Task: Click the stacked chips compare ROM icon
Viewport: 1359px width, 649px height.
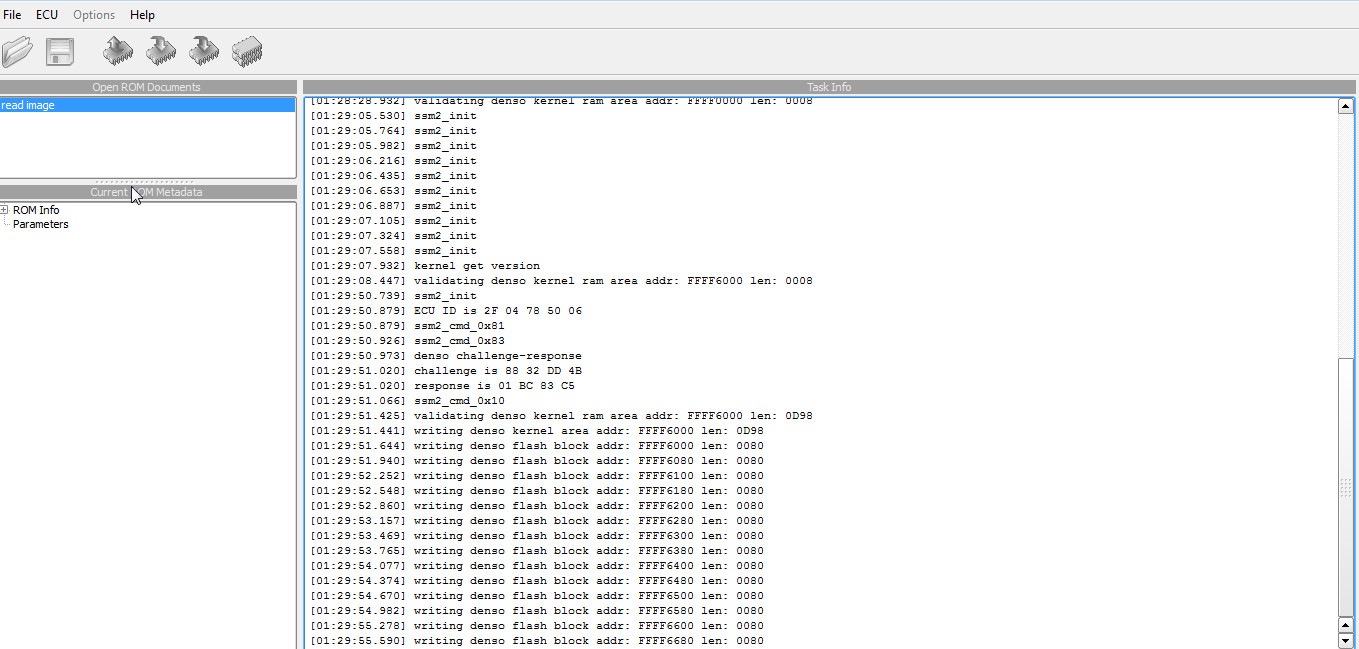Action: pos(247,51)
